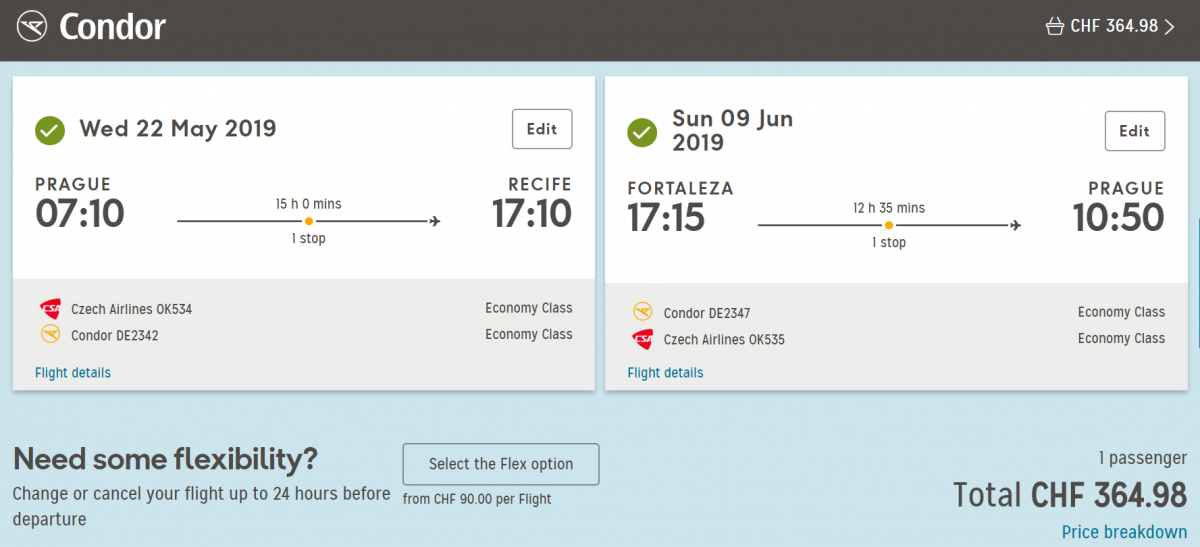Expand Flight details for Prague to Recife
The image size is (1200, 547).
(73, 373)
